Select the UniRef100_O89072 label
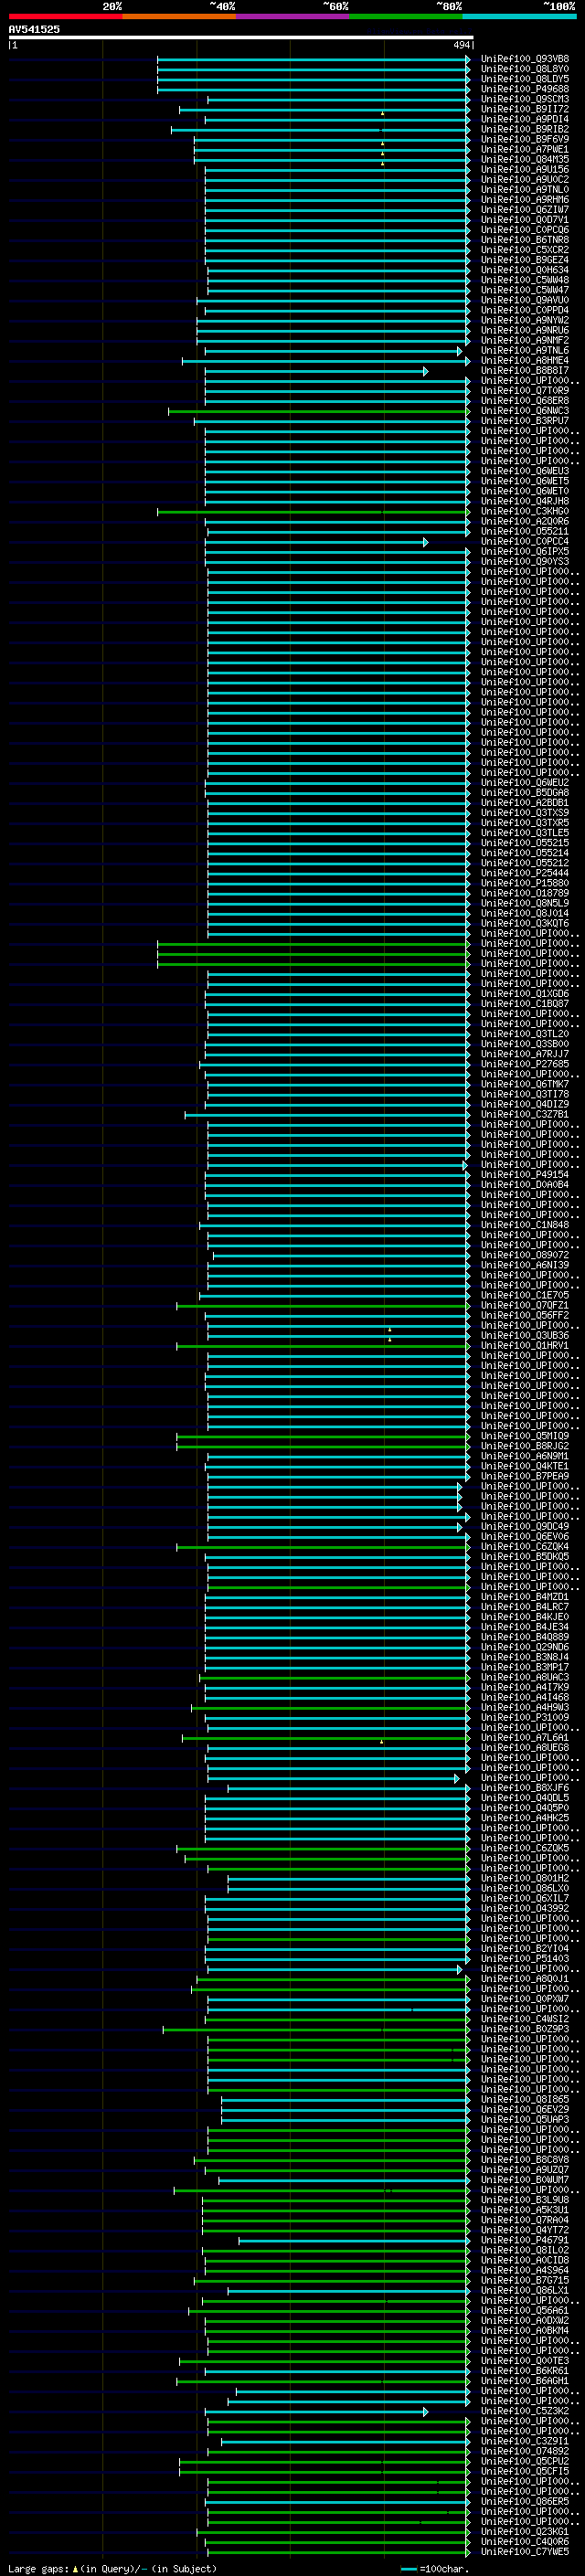The width and height of the screenshot is (585, 2576). (525, 1255)
